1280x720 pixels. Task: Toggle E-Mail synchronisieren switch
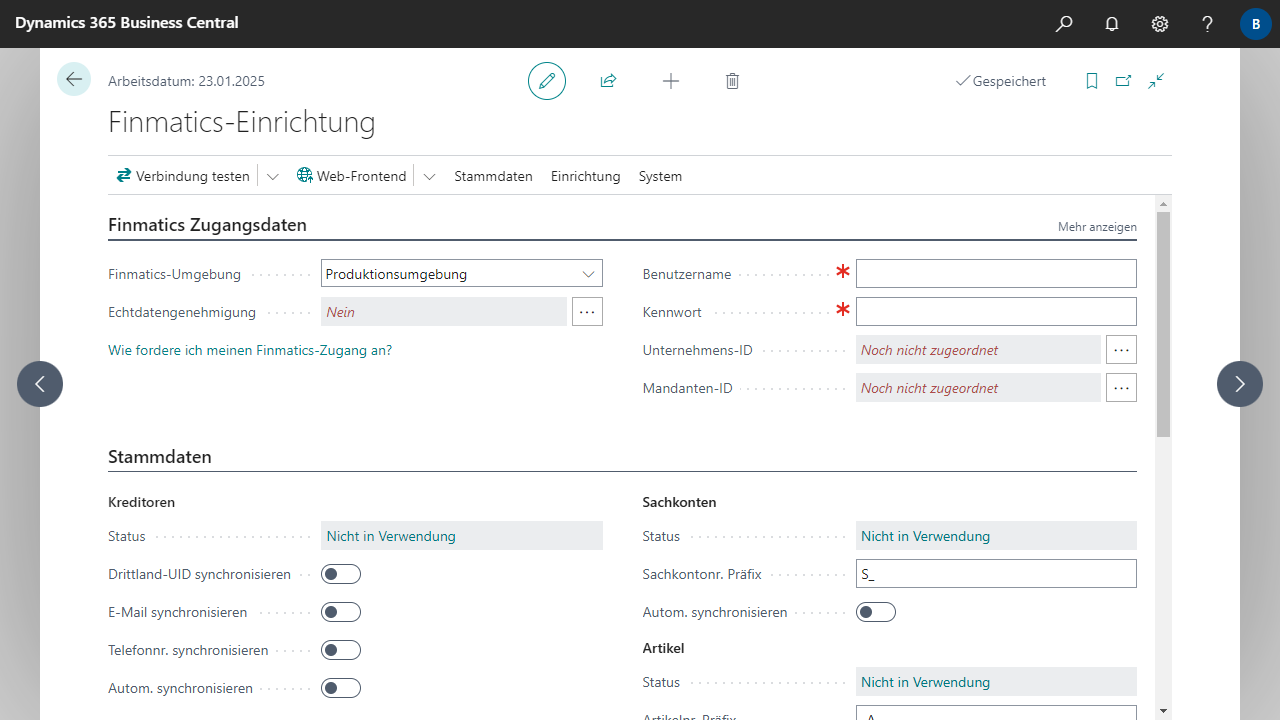(341, 612)
